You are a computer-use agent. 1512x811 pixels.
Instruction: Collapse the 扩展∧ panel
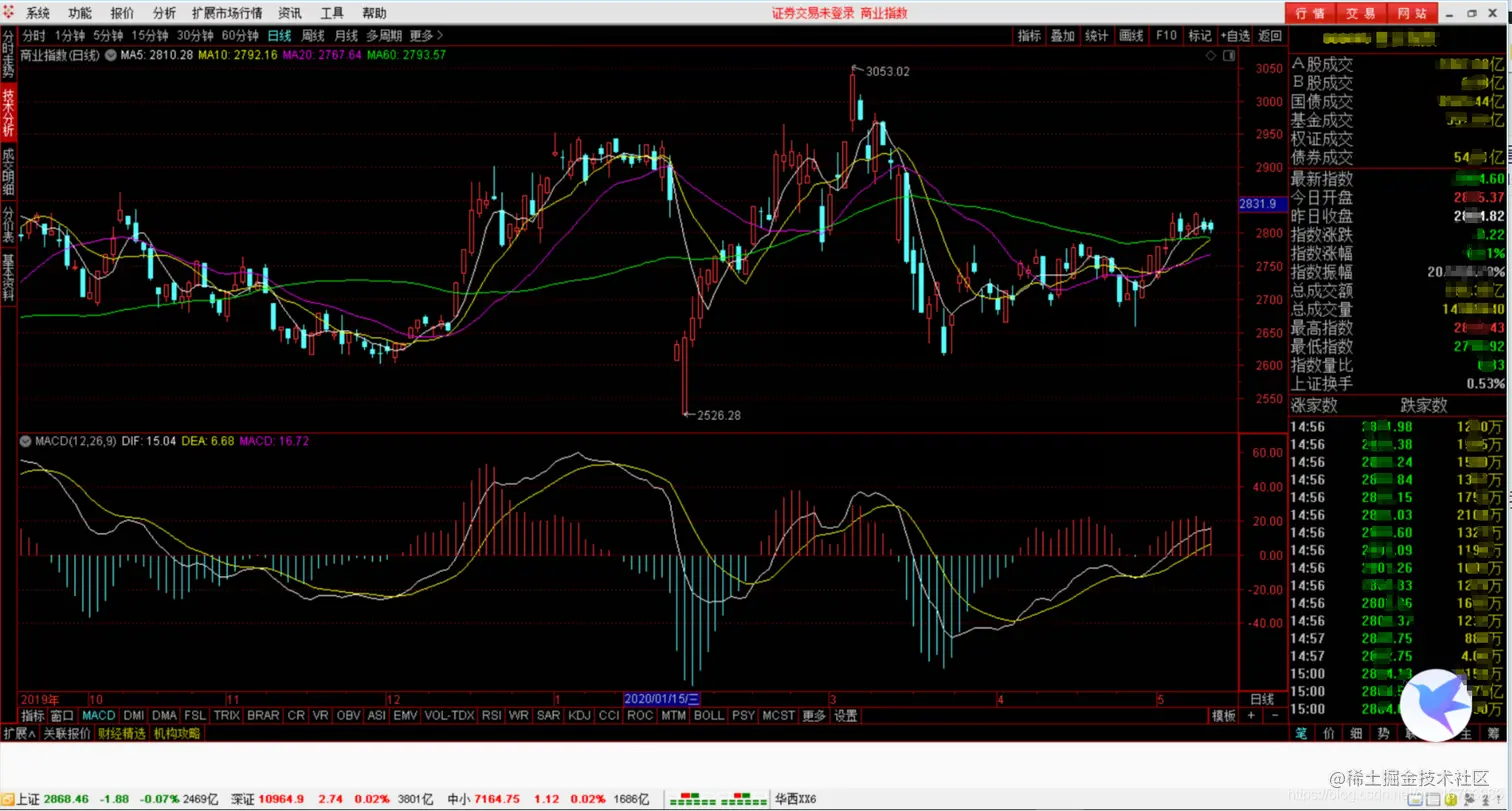[19, 733]
